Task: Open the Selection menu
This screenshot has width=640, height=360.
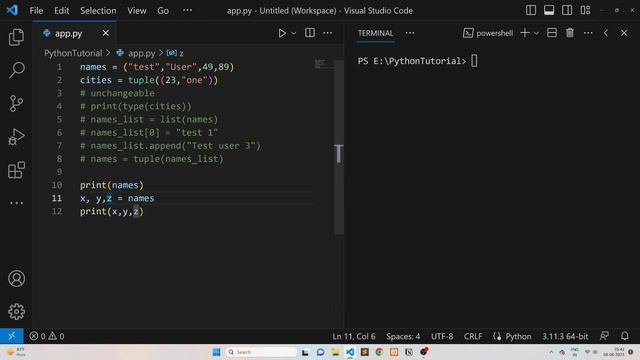Action: click(98, 11)
